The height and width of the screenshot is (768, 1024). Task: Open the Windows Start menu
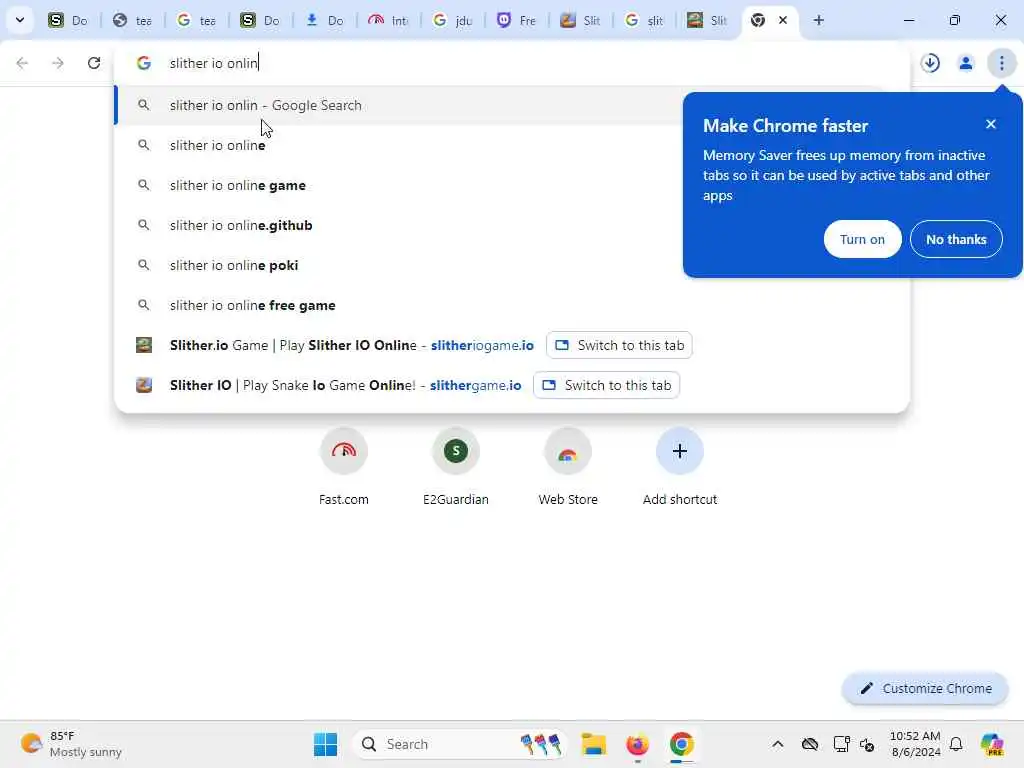coord(325,744)
